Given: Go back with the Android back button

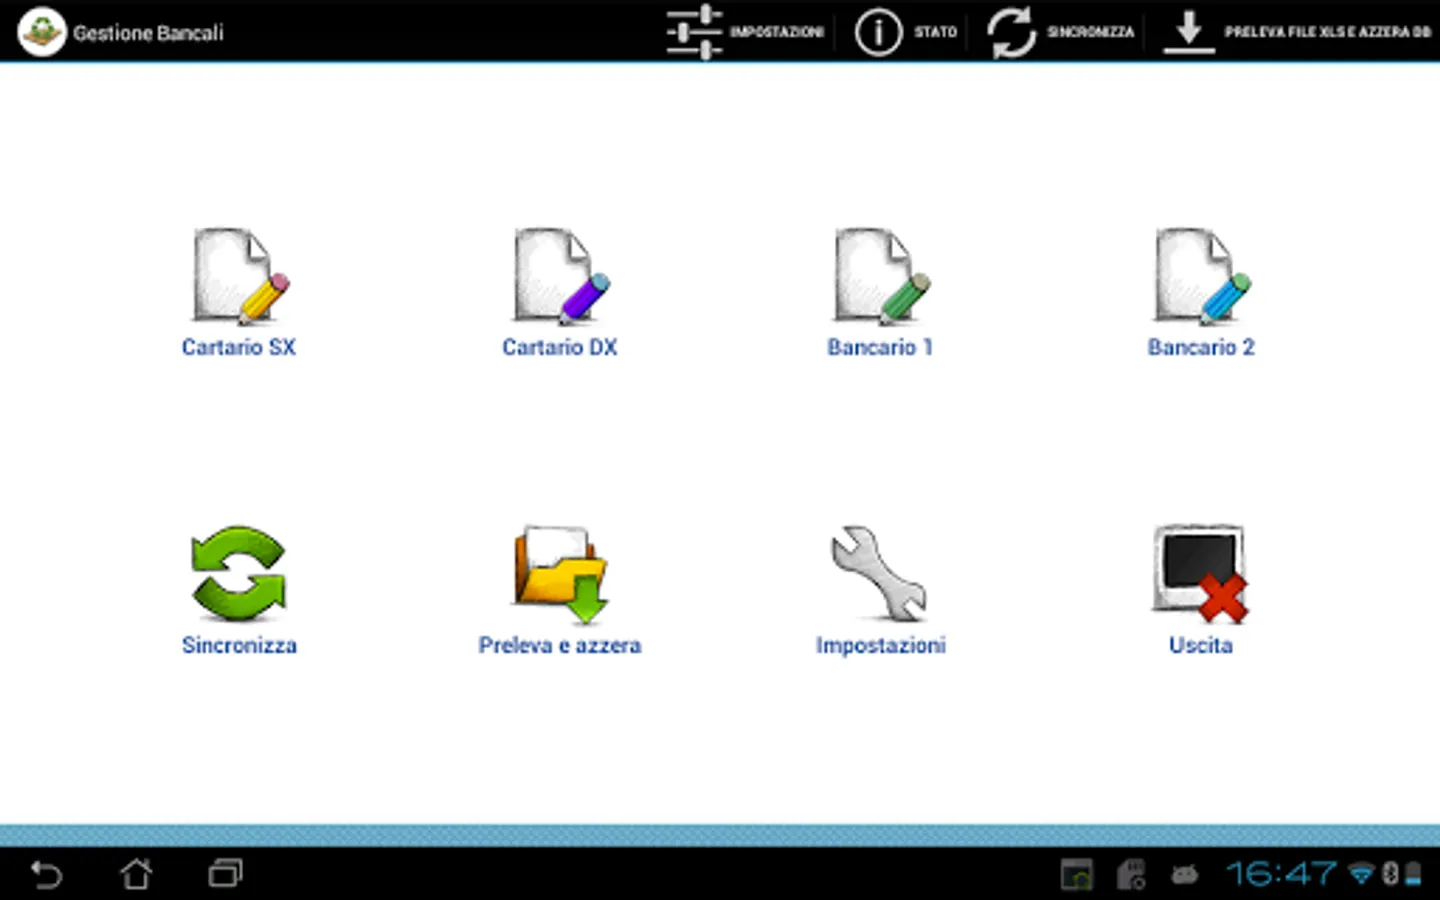Looking at the screenshot, I should (47, 875).
